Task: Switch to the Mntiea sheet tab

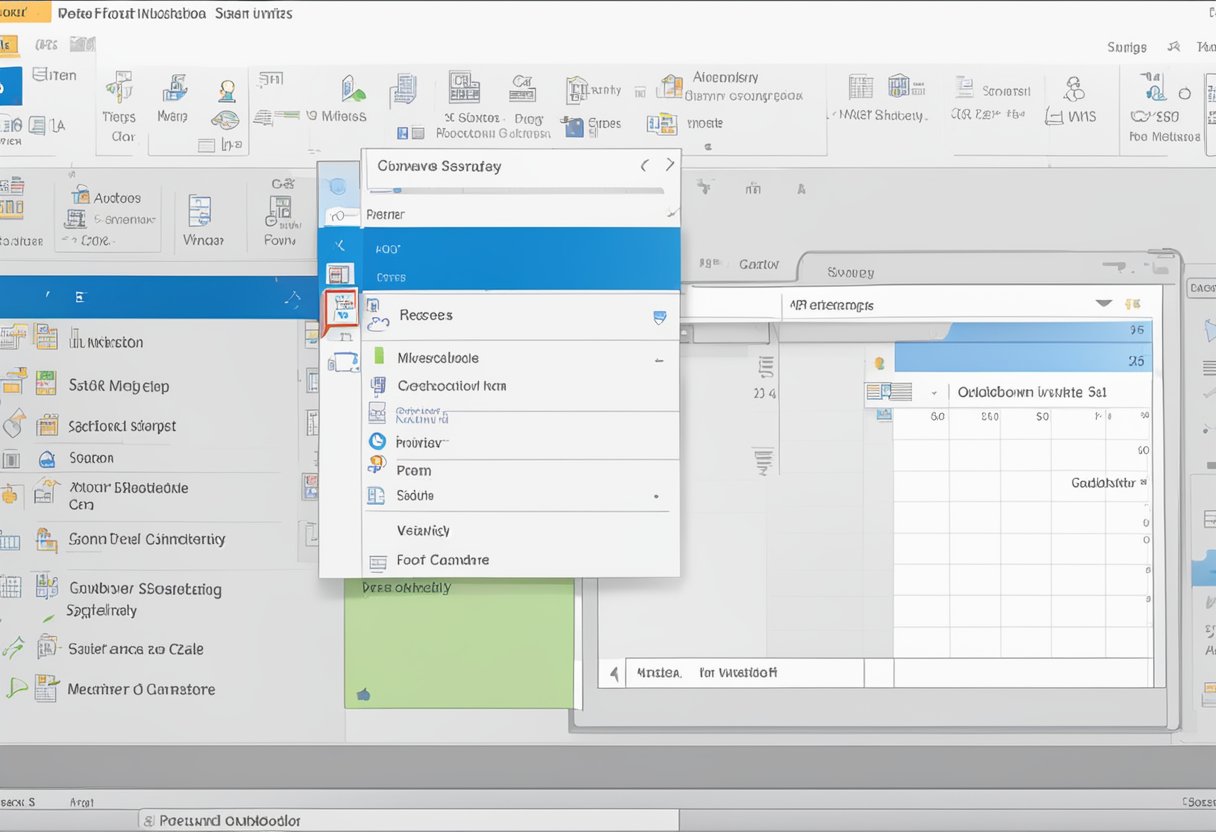Action: (x=659, y=672)
